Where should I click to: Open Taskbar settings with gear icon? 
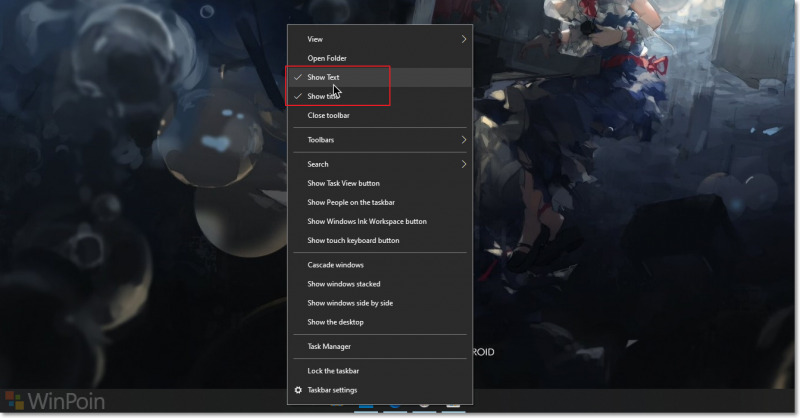click(380, 390)
